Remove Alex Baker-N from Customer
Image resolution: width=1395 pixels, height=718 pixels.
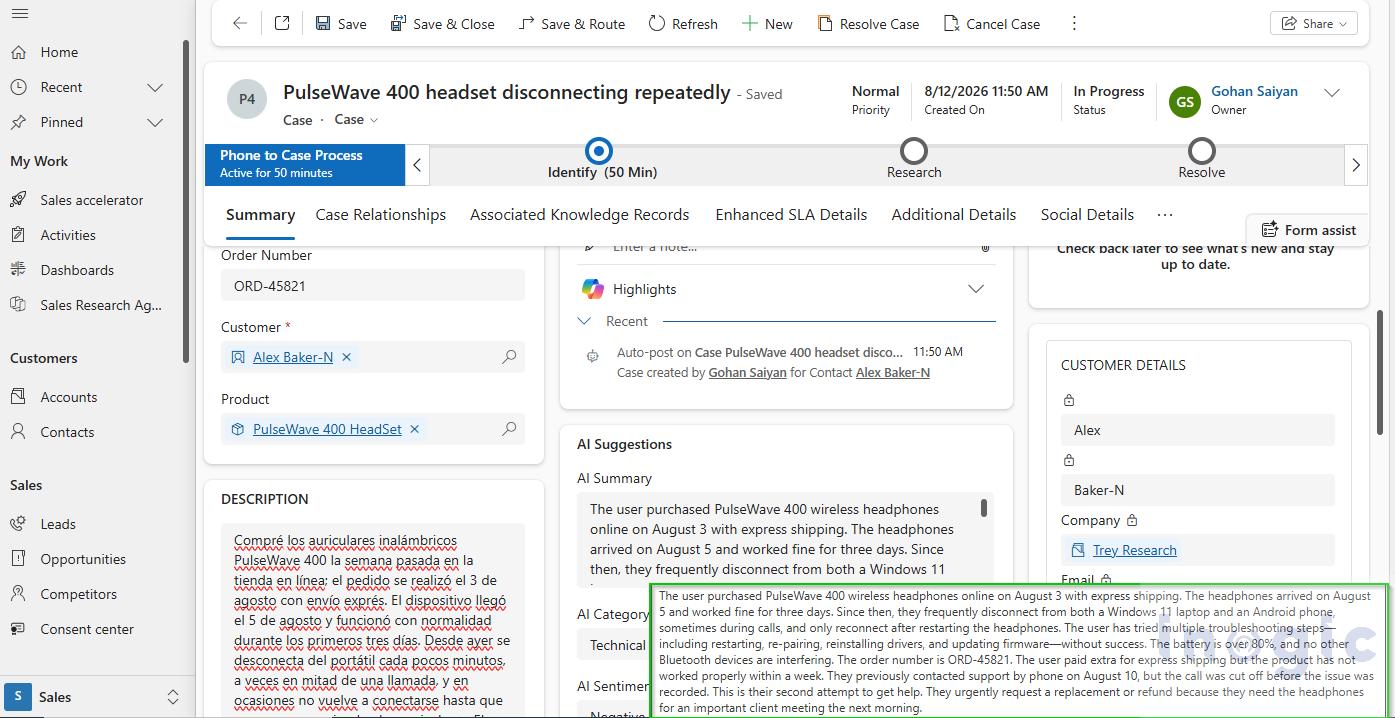pos(347,357)
